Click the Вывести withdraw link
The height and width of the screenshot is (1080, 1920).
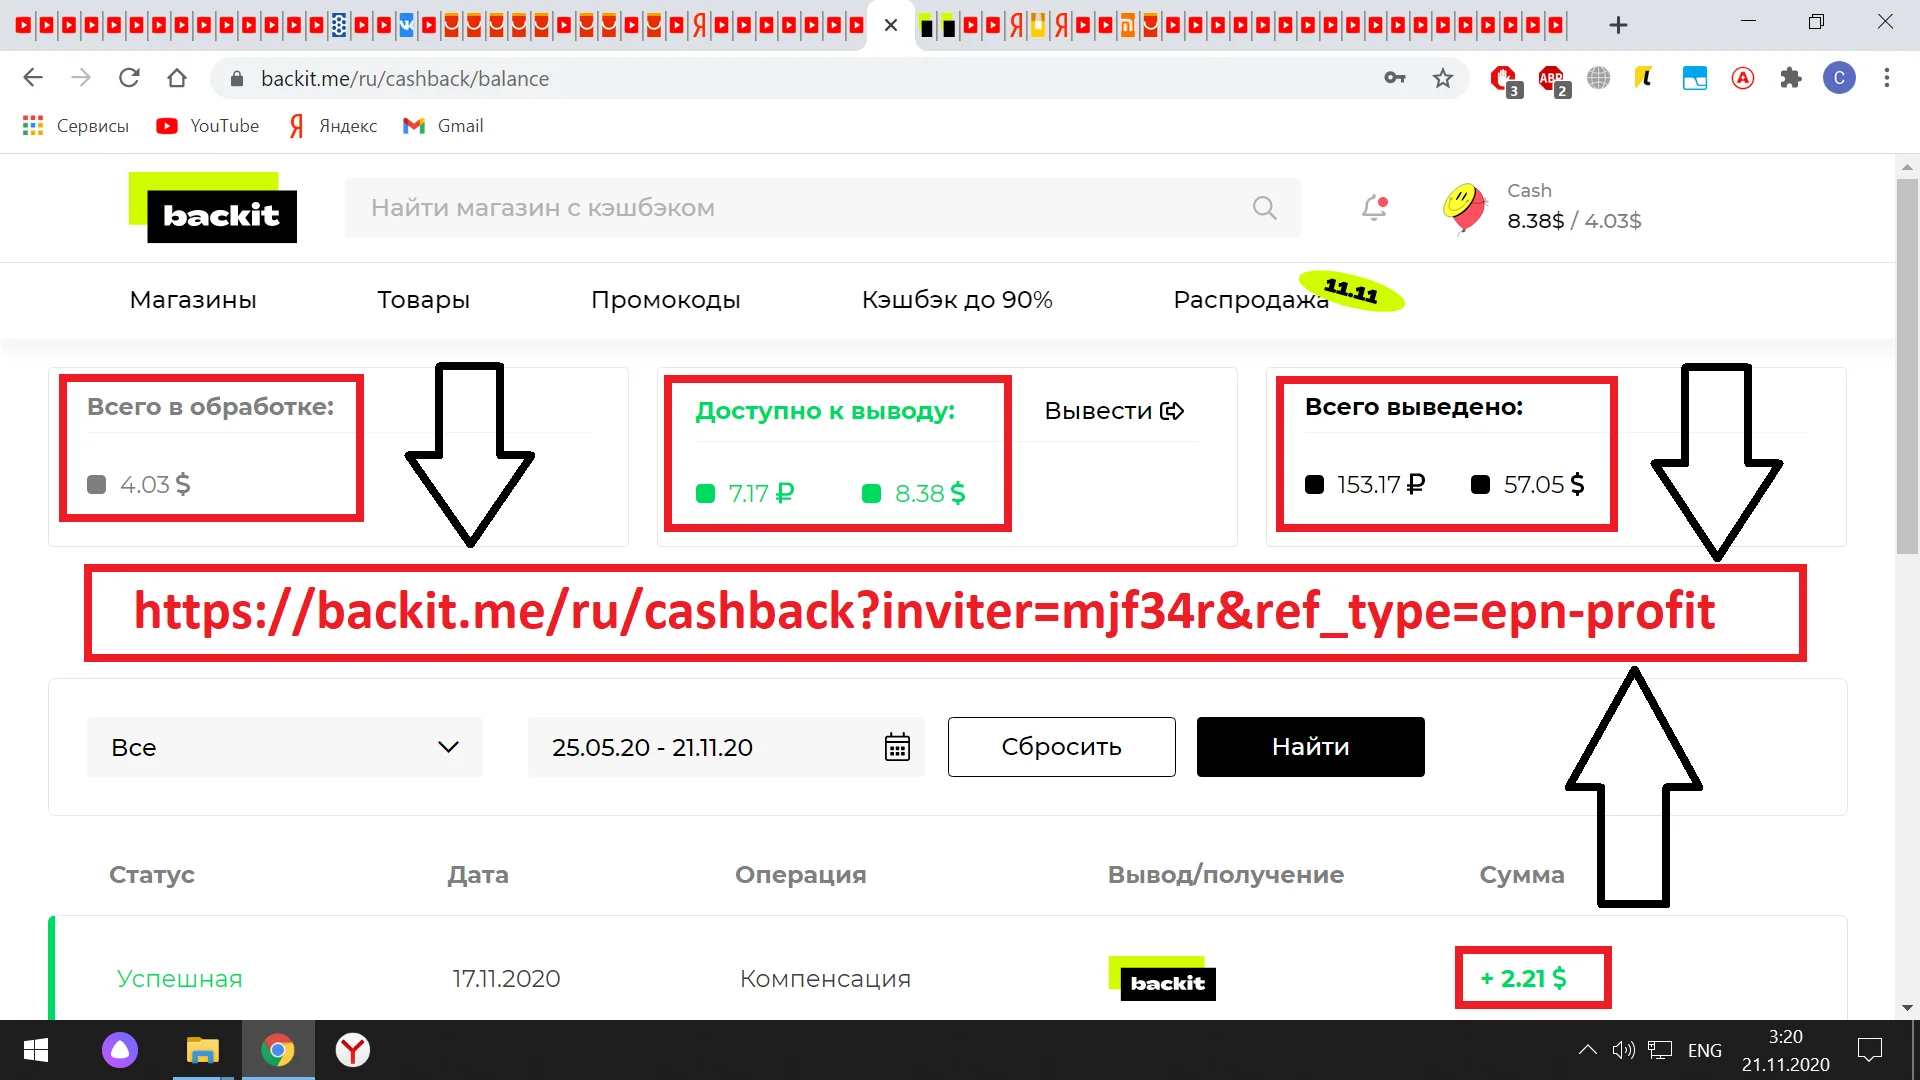point(1113,411)
